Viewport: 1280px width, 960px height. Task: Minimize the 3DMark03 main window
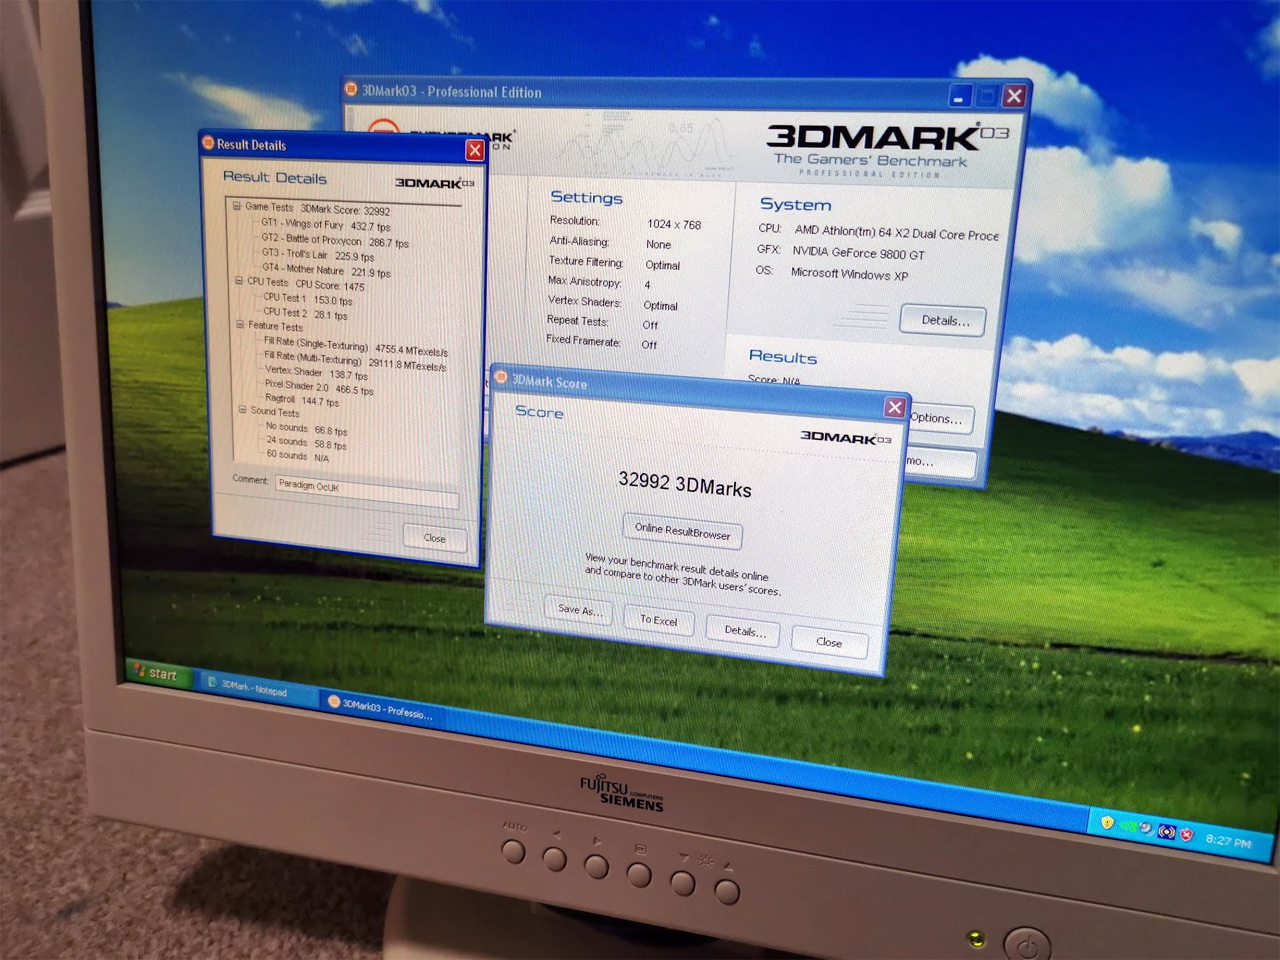click(x=959, y=97)
